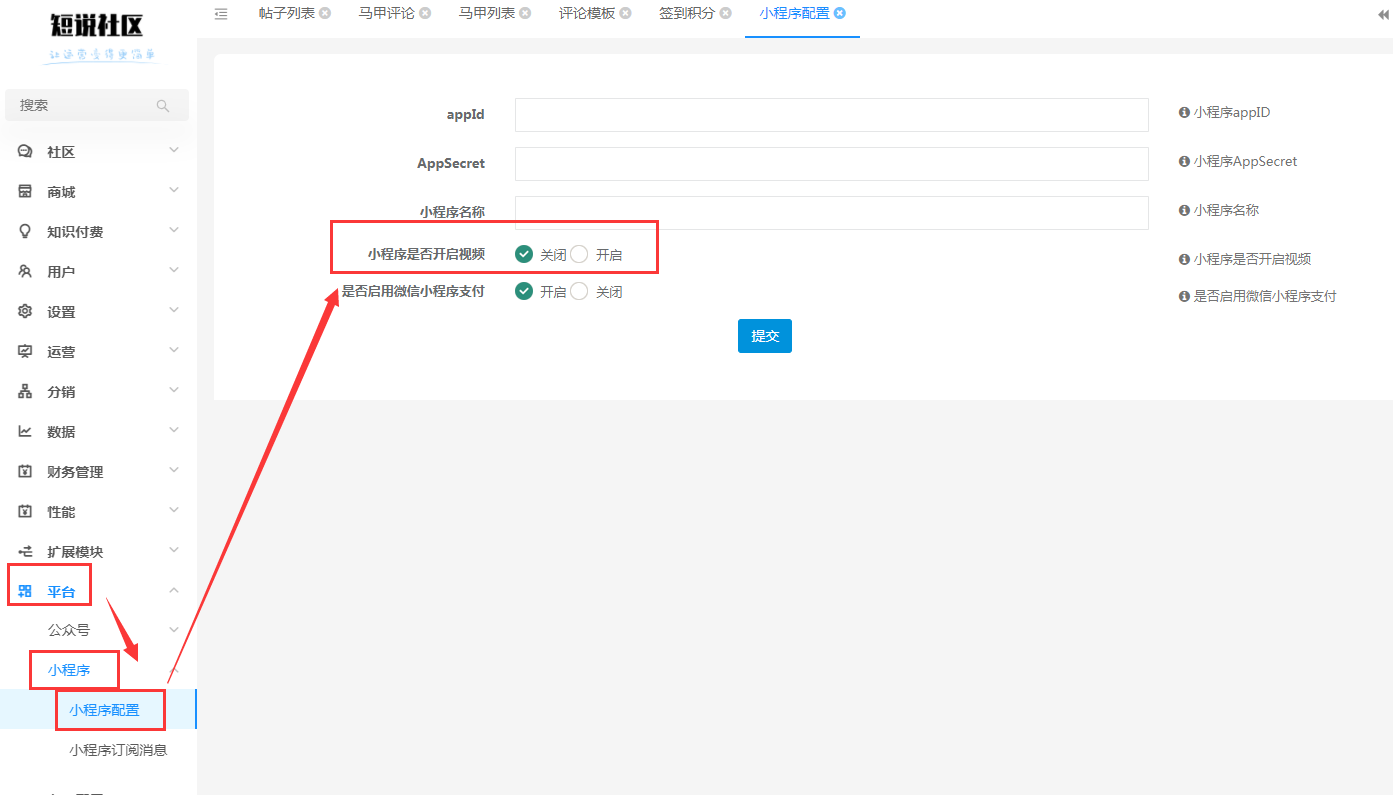The width and height of the screenshot is (1393, 795).
Task: Click the 扩展模块 icon
Action: click(25, 551)
